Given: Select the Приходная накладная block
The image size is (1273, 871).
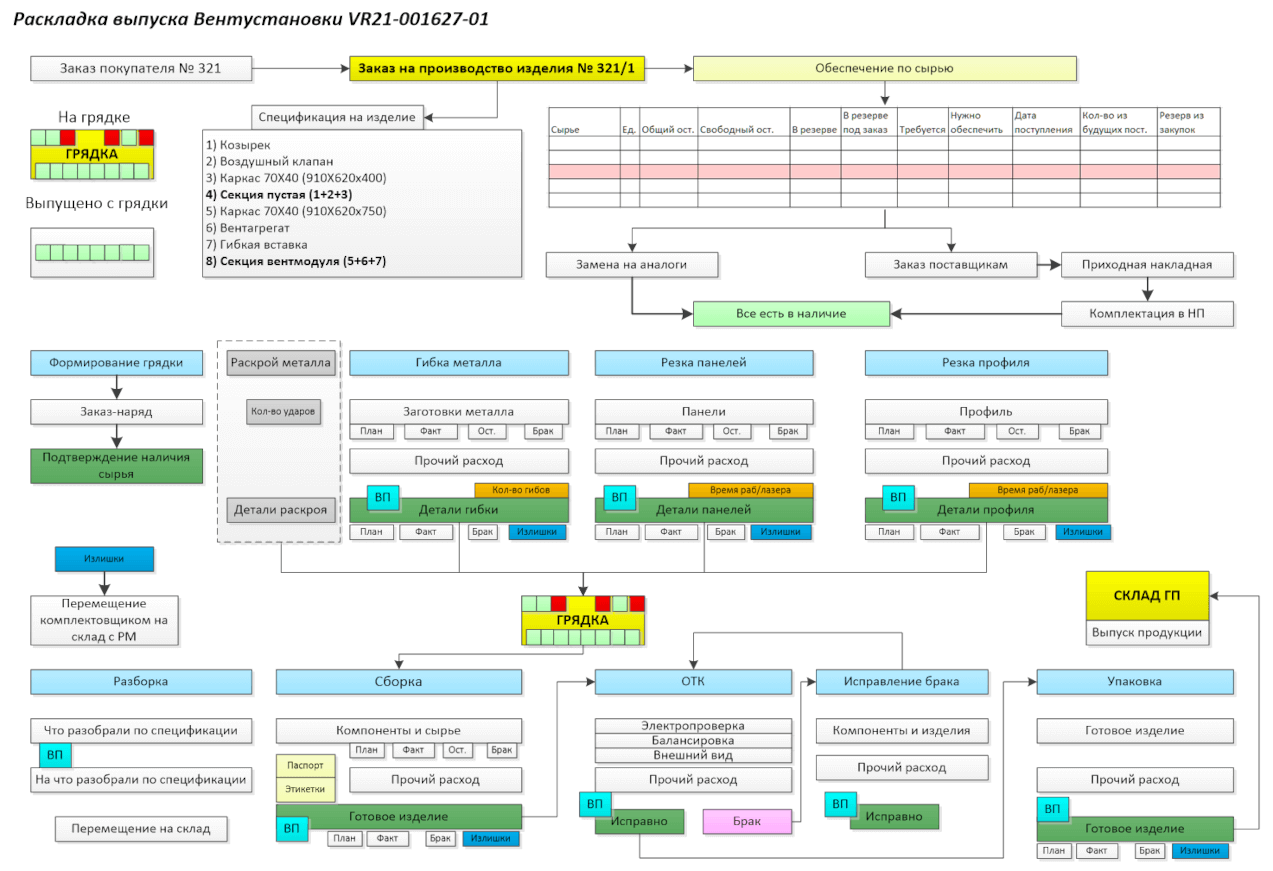Looking at the screenshot, I should tap(1147, 265).
